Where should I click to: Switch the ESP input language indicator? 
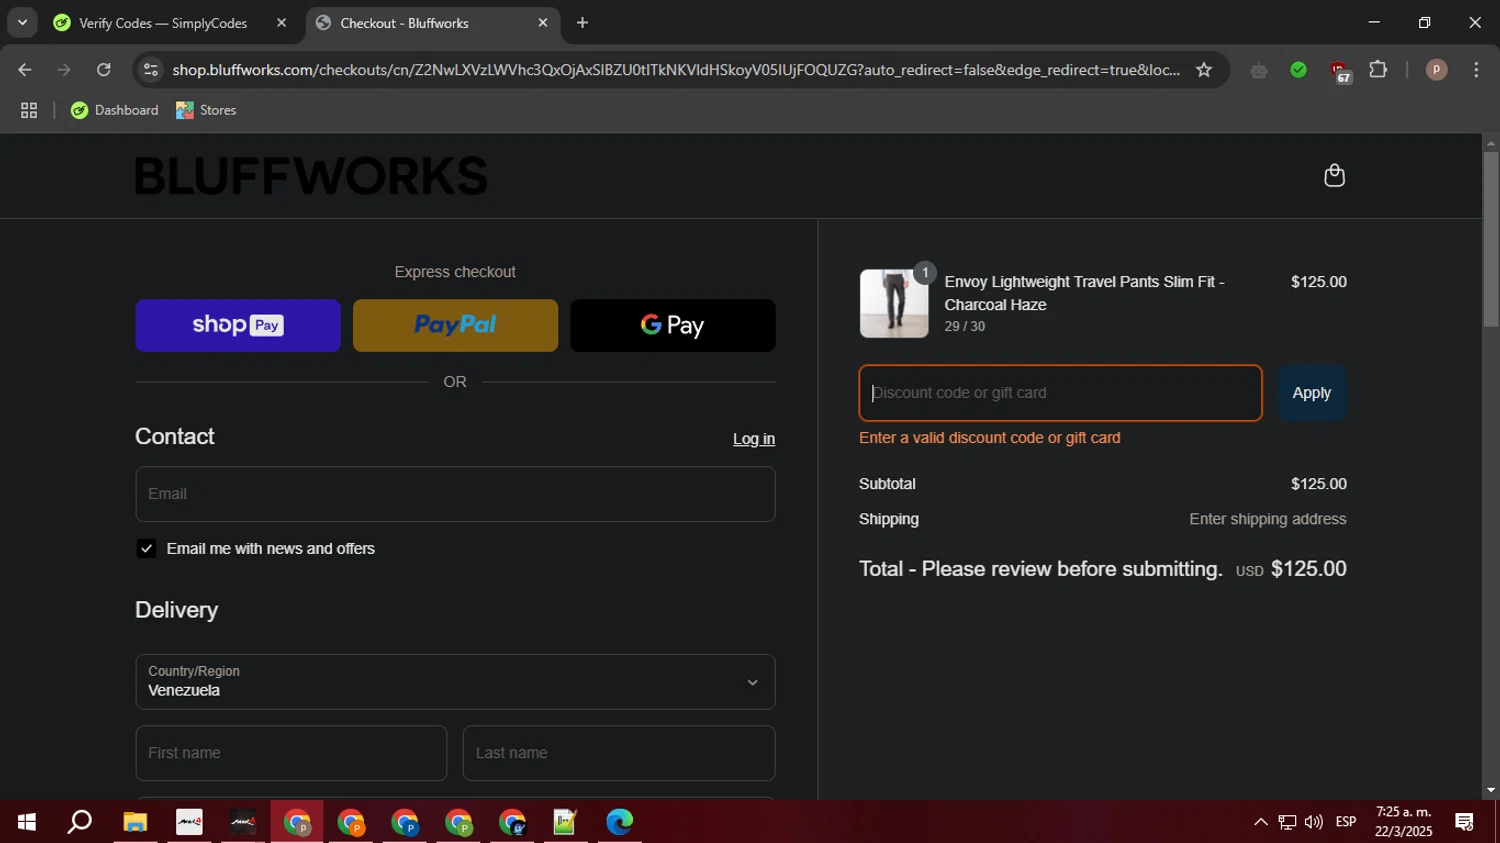click(1346, 822)
